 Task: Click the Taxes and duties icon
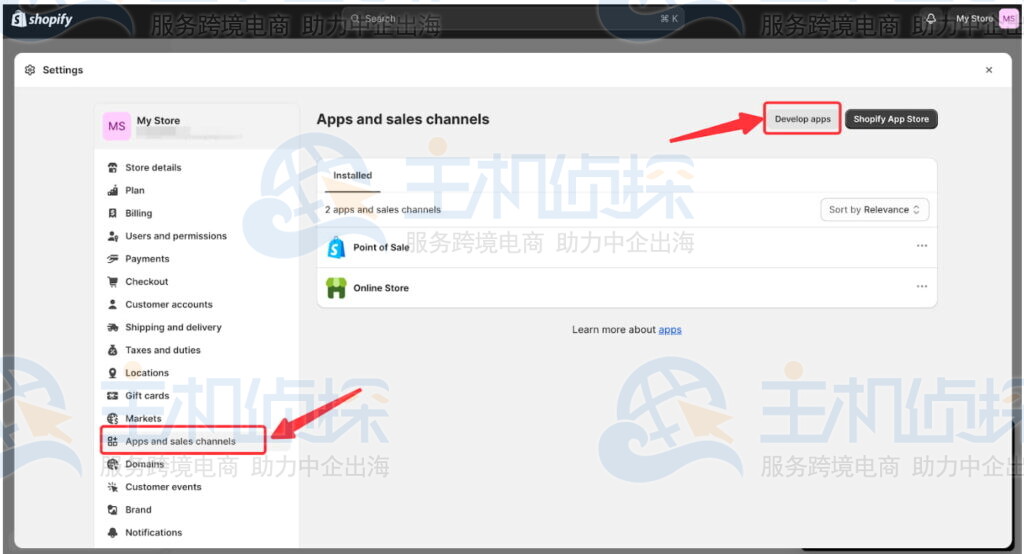112,350
